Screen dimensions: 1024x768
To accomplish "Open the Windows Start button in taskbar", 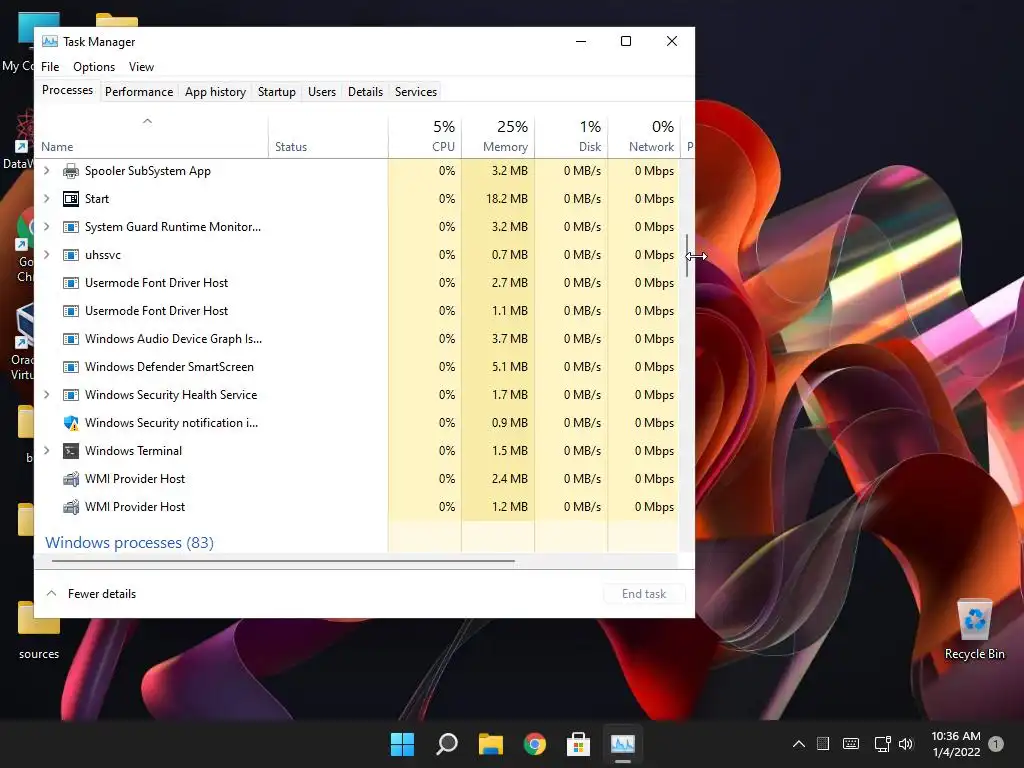I will click(x=402, y=744).
